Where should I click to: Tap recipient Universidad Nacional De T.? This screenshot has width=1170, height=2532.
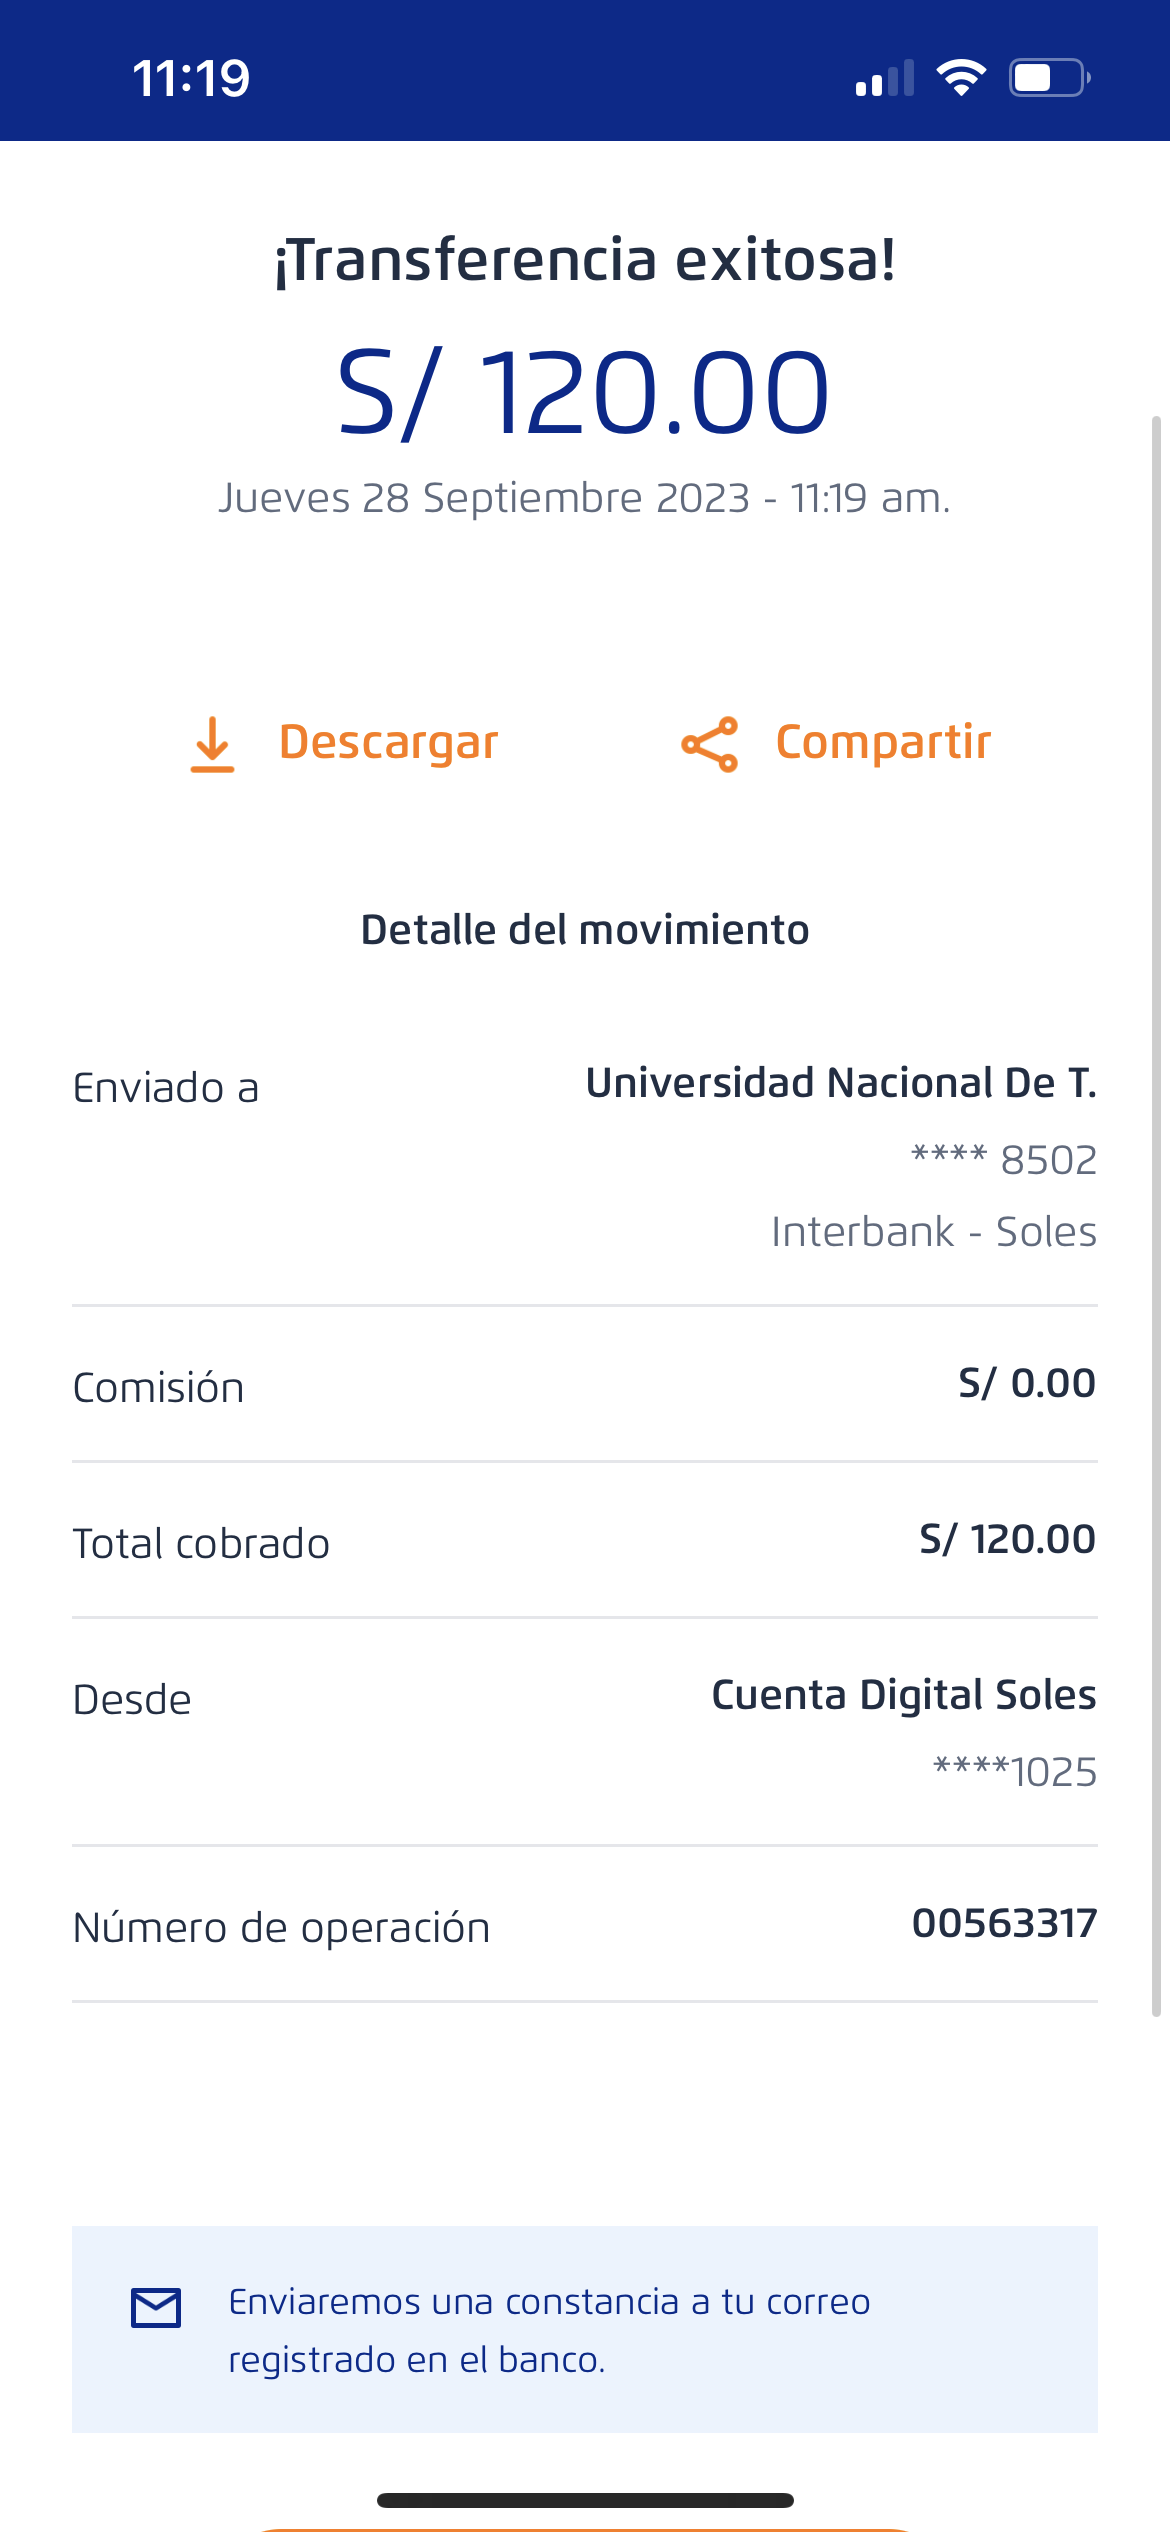click(840, 1083)
